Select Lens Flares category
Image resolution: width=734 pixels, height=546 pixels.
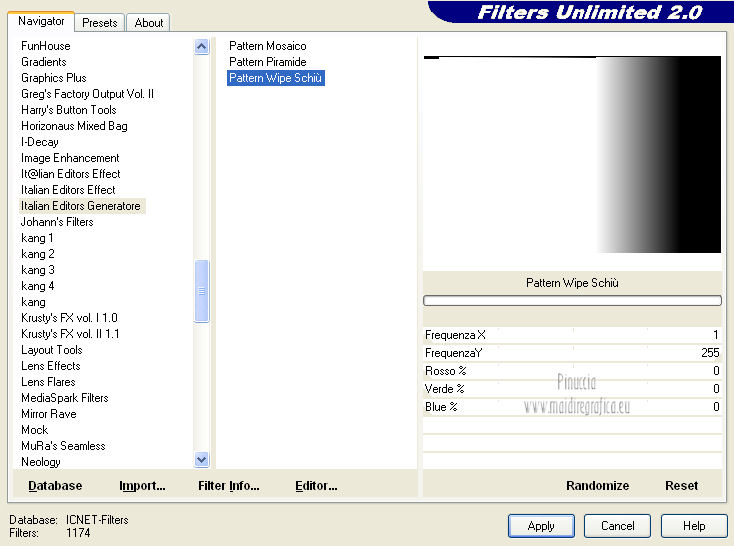(48, 382)
